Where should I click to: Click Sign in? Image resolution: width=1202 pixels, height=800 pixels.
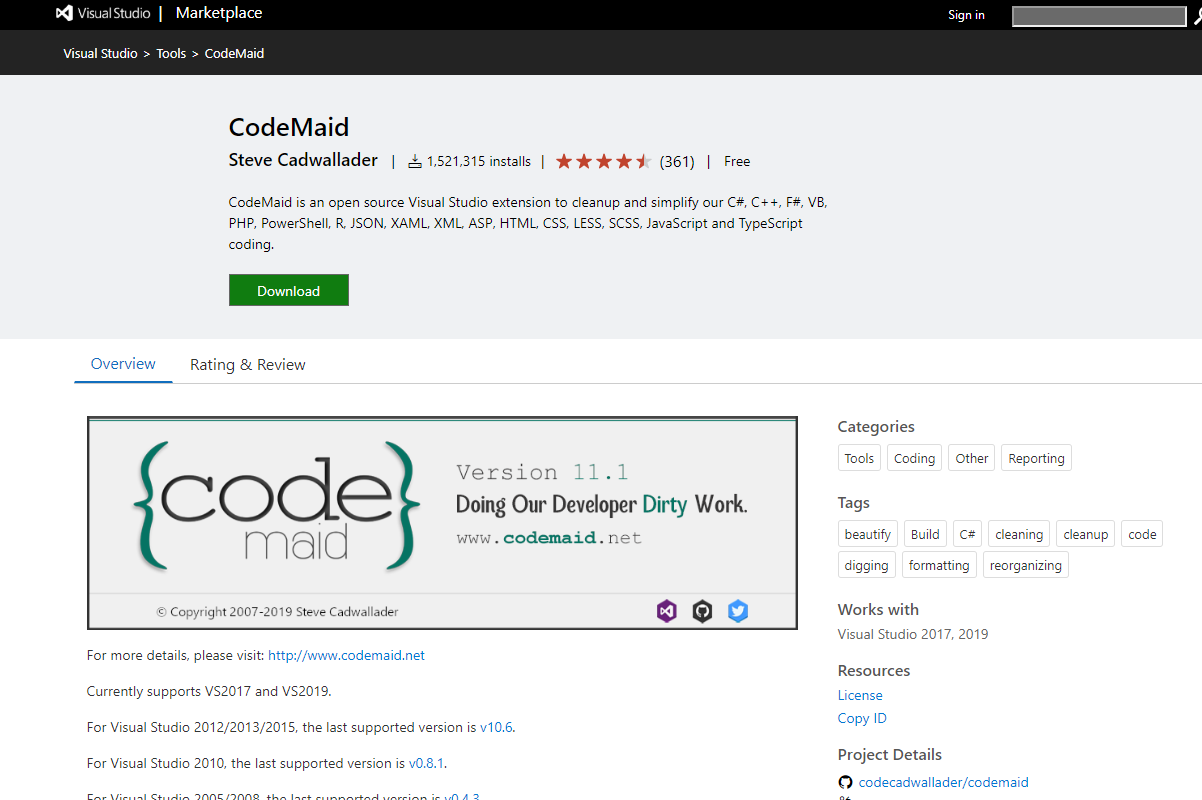point(966,15)
